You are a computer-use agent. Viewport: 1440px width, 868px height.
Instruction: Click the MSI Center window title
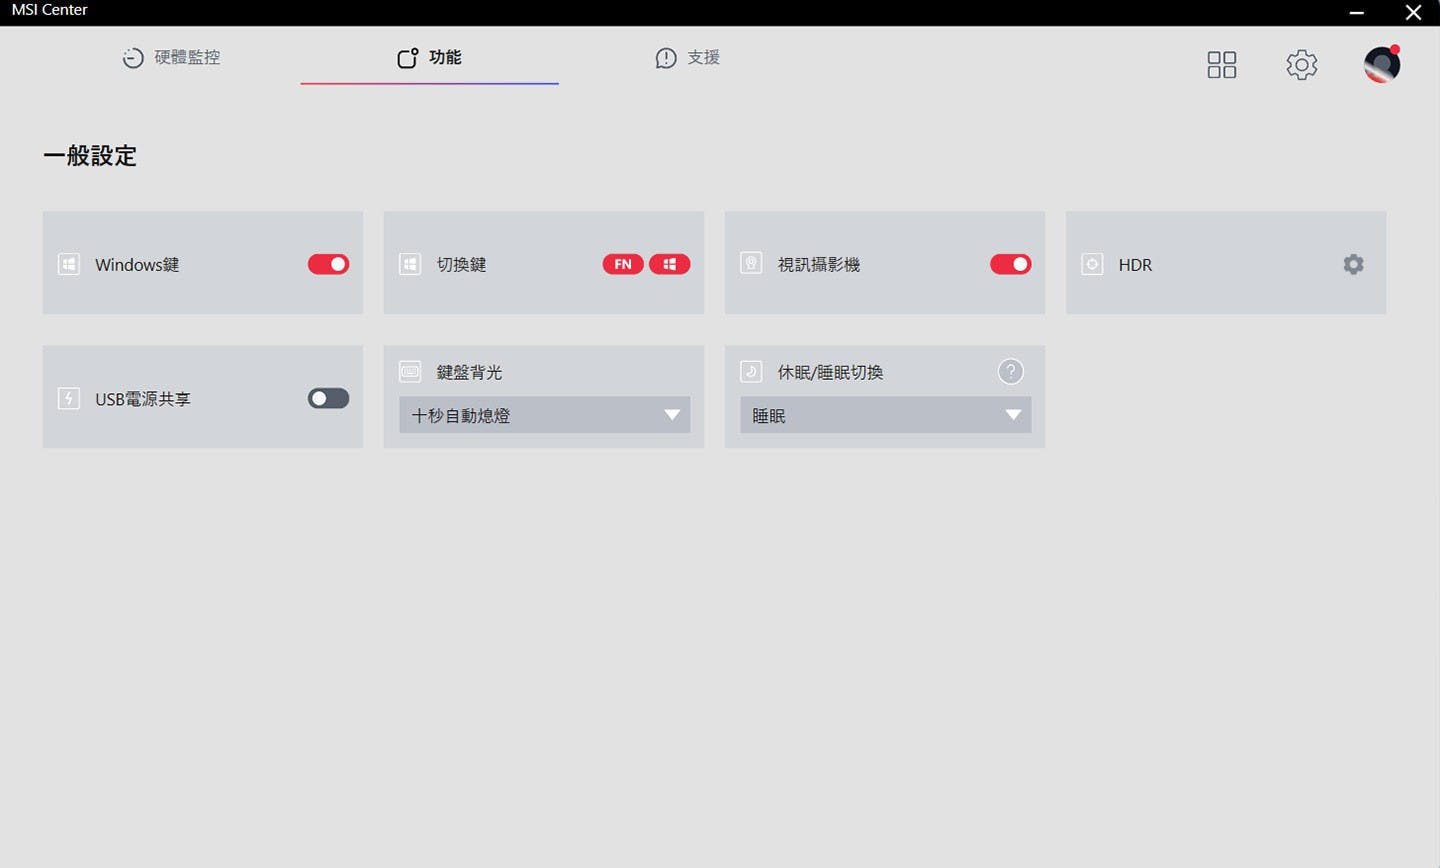click(x=50, y=10)
